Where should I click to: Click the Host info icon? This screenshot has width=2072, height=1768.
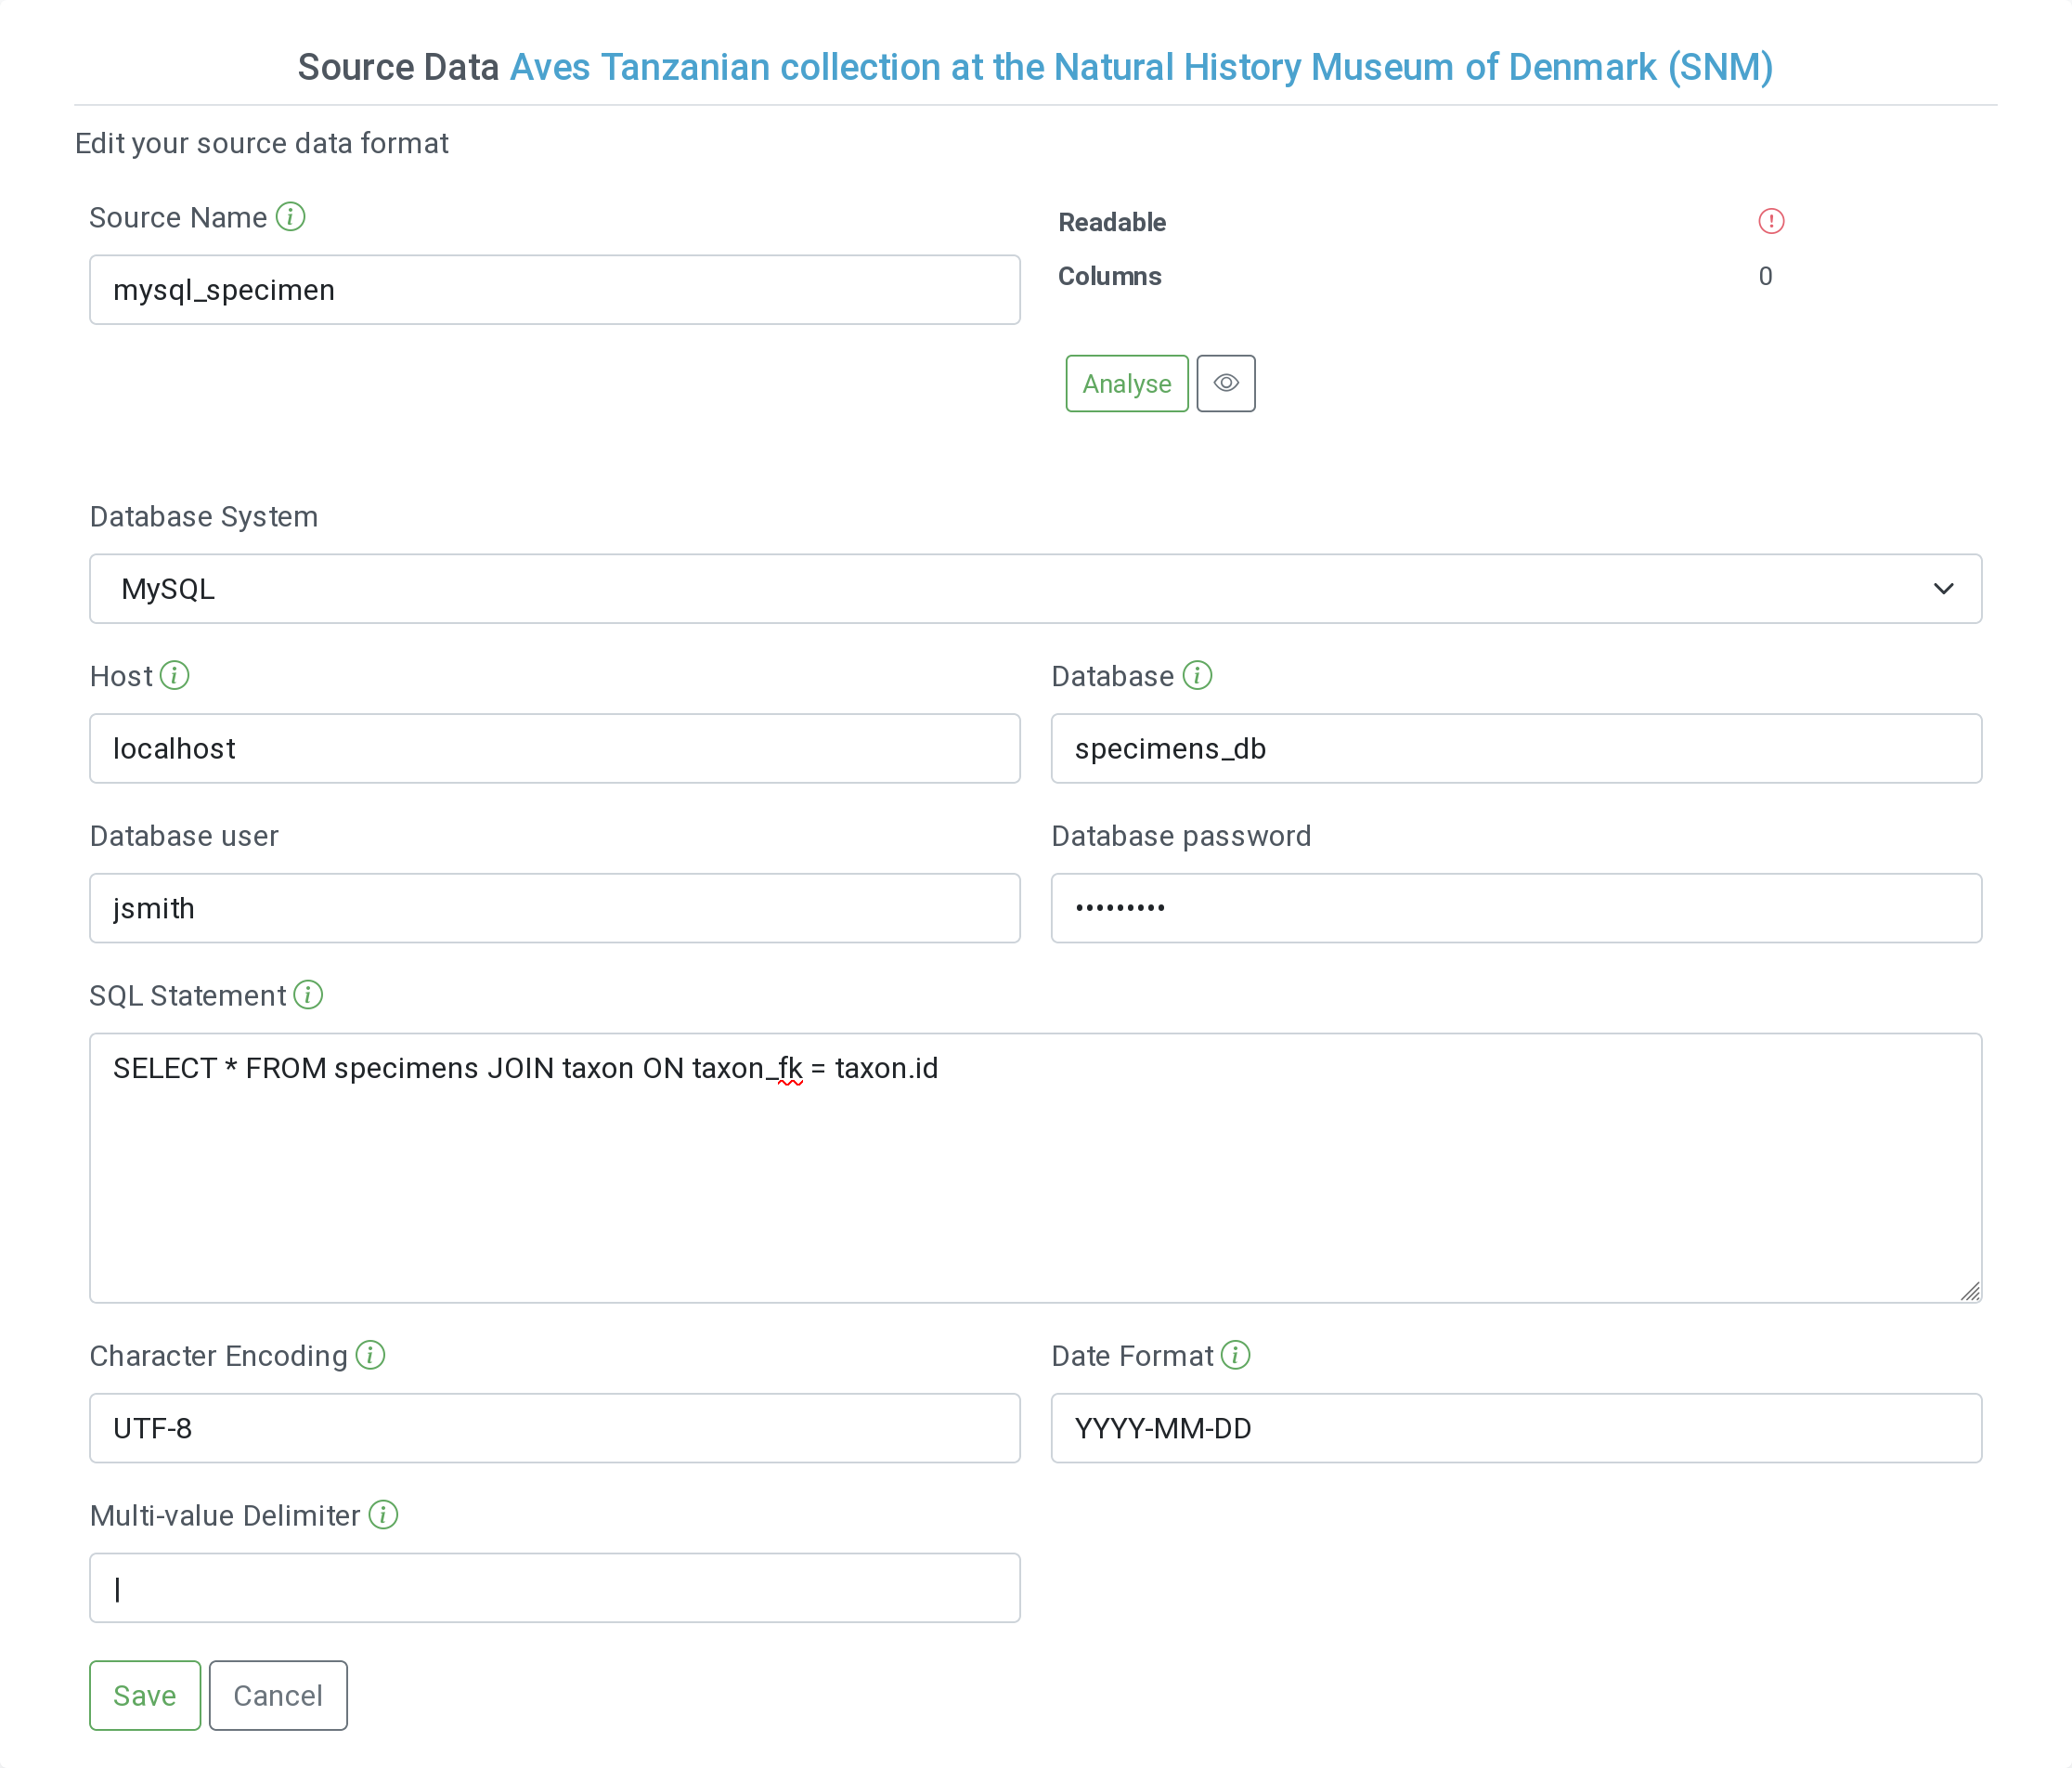tap(175, 675)
